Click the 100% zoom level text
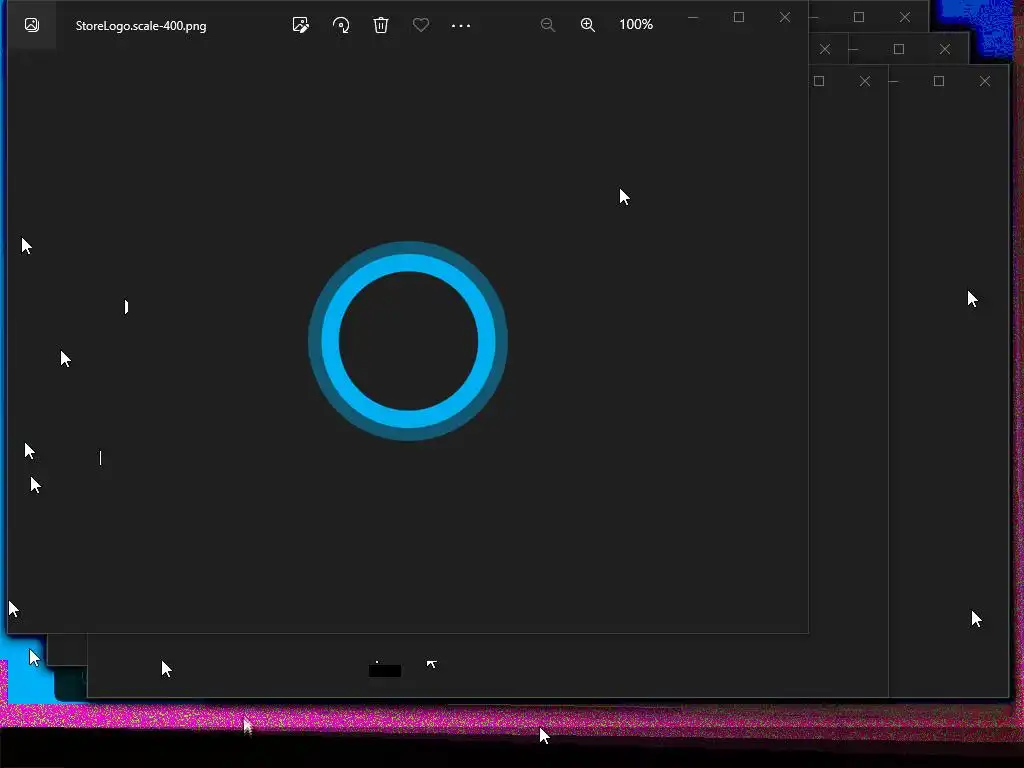 (636, 25)
